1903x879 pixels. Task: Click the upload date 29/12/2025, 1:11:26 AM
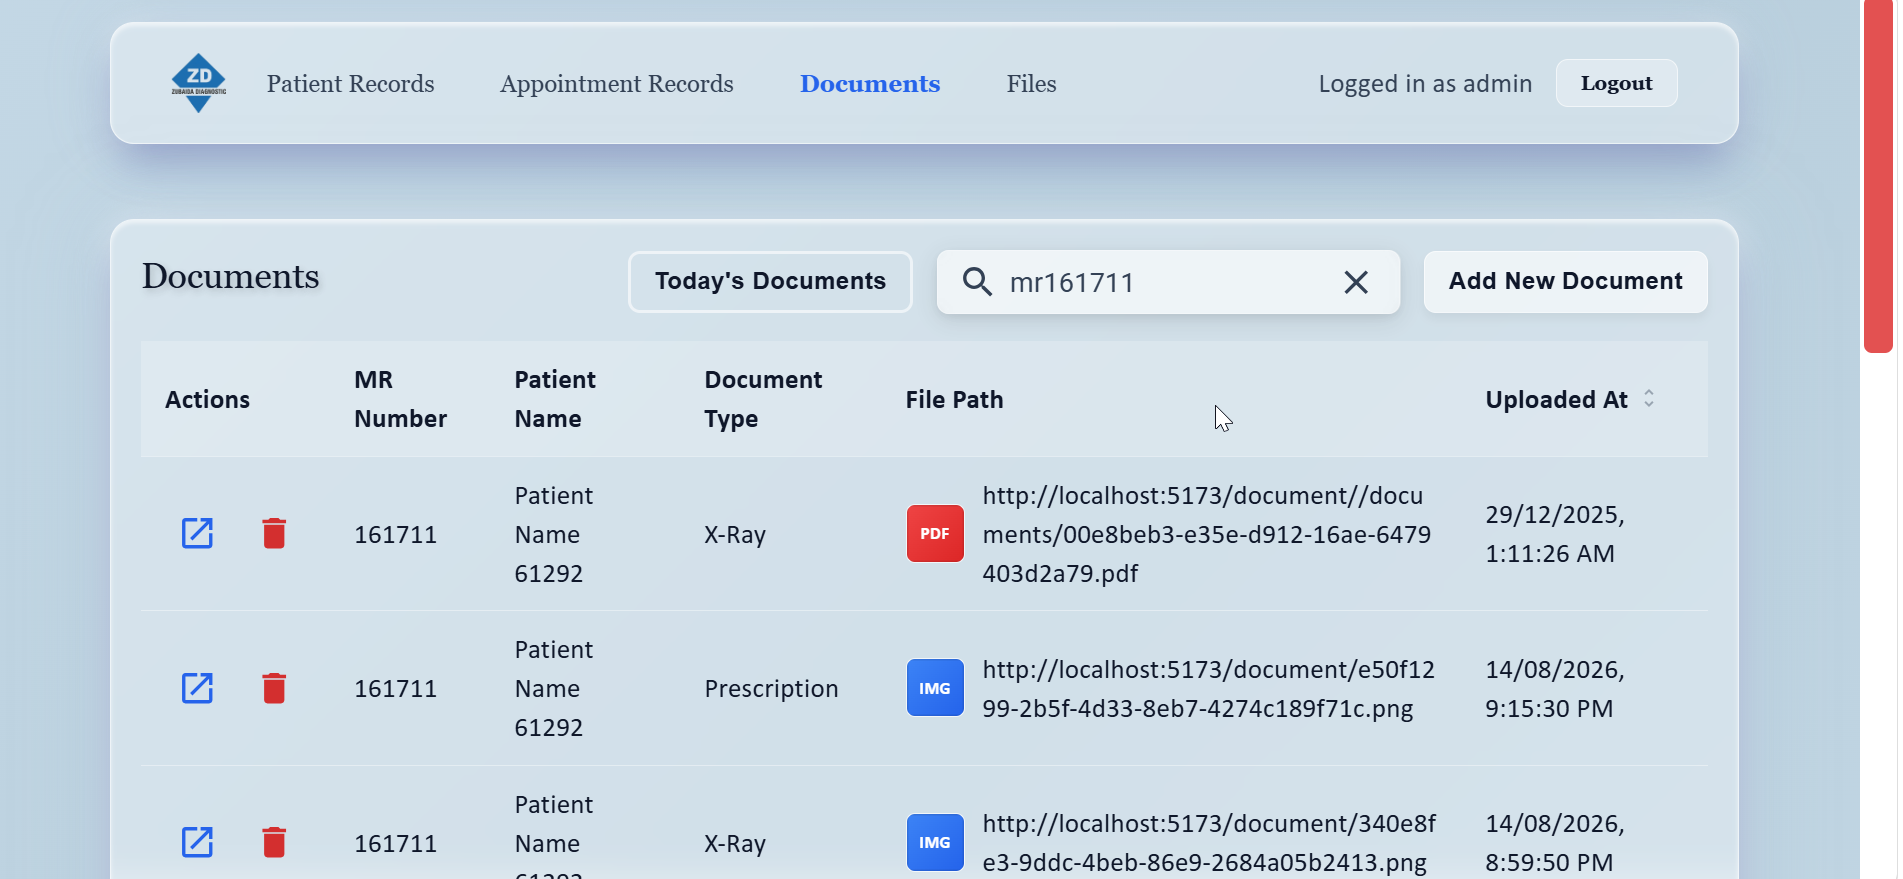[x=1555, y=534]
